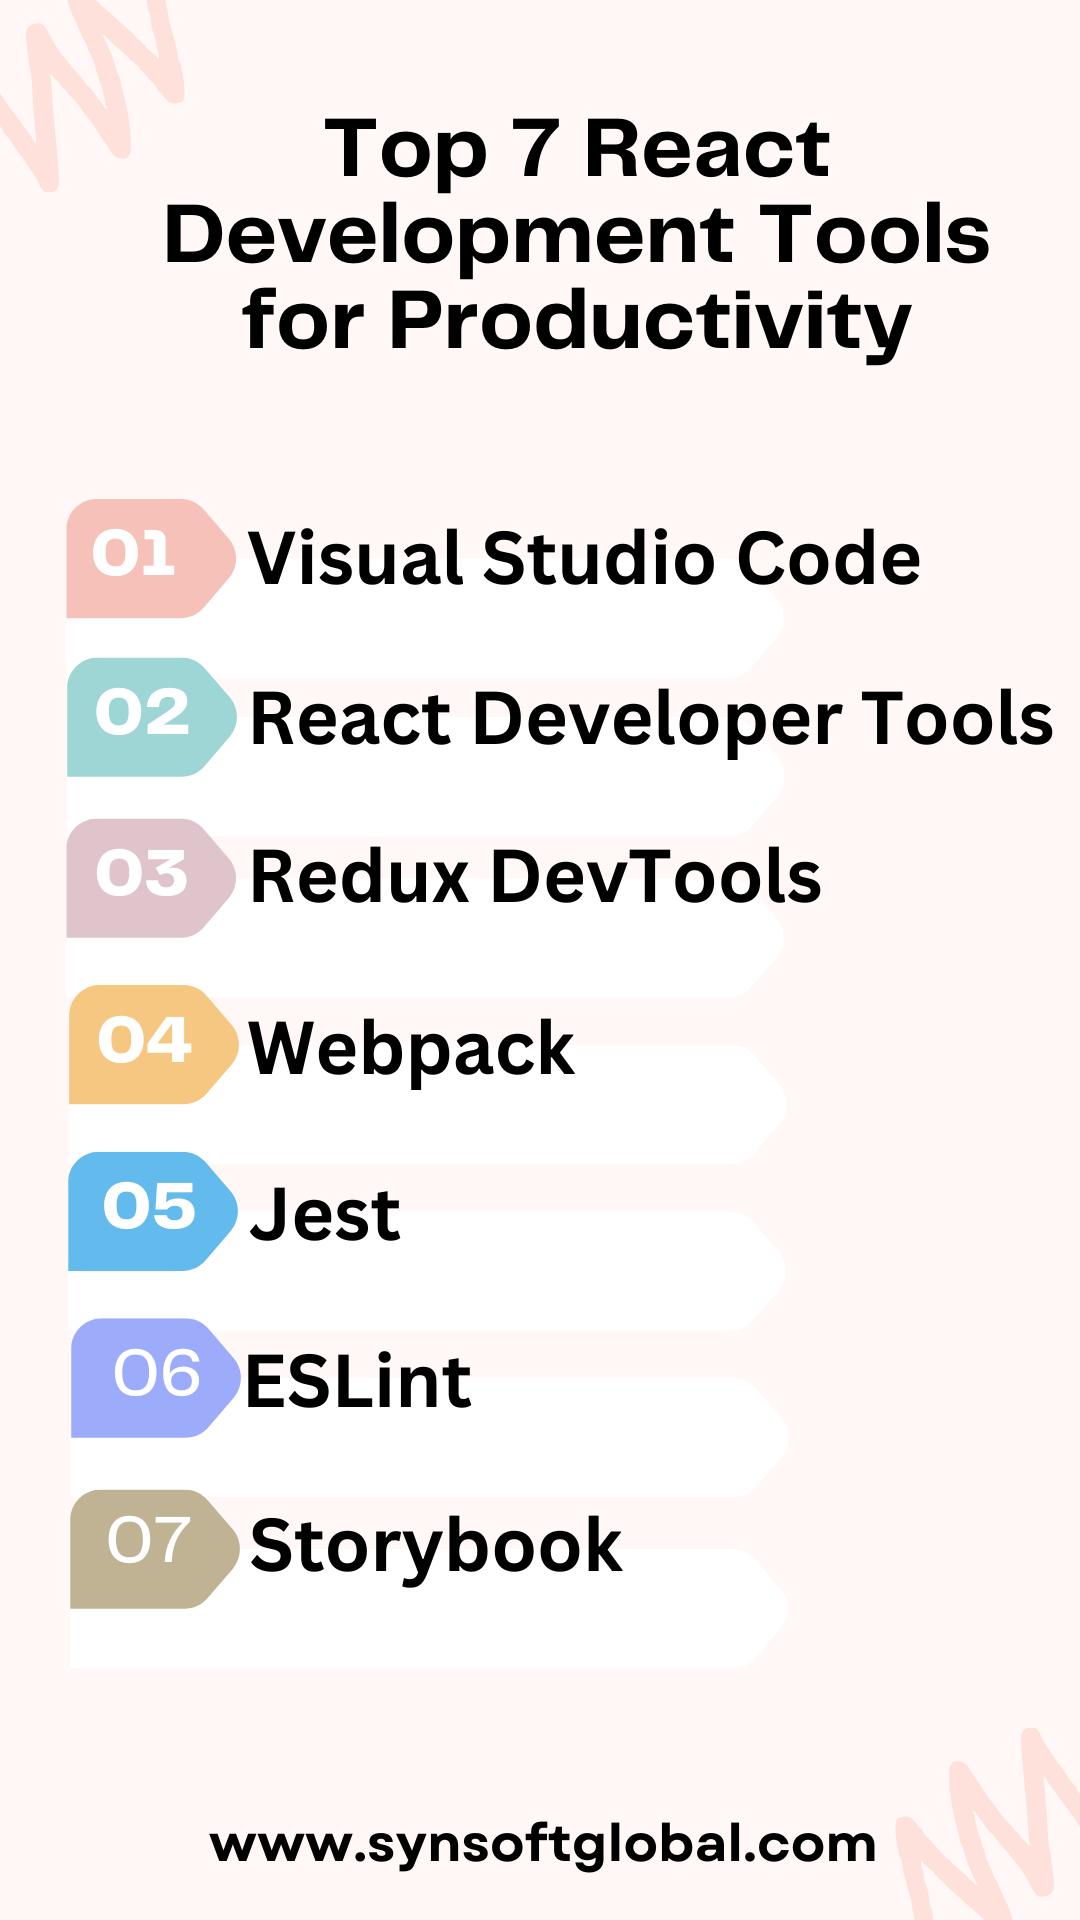Select the "Visual Studio Code" list entry
Viewport: 1080px width, 1920px height.
click(584, 558)
